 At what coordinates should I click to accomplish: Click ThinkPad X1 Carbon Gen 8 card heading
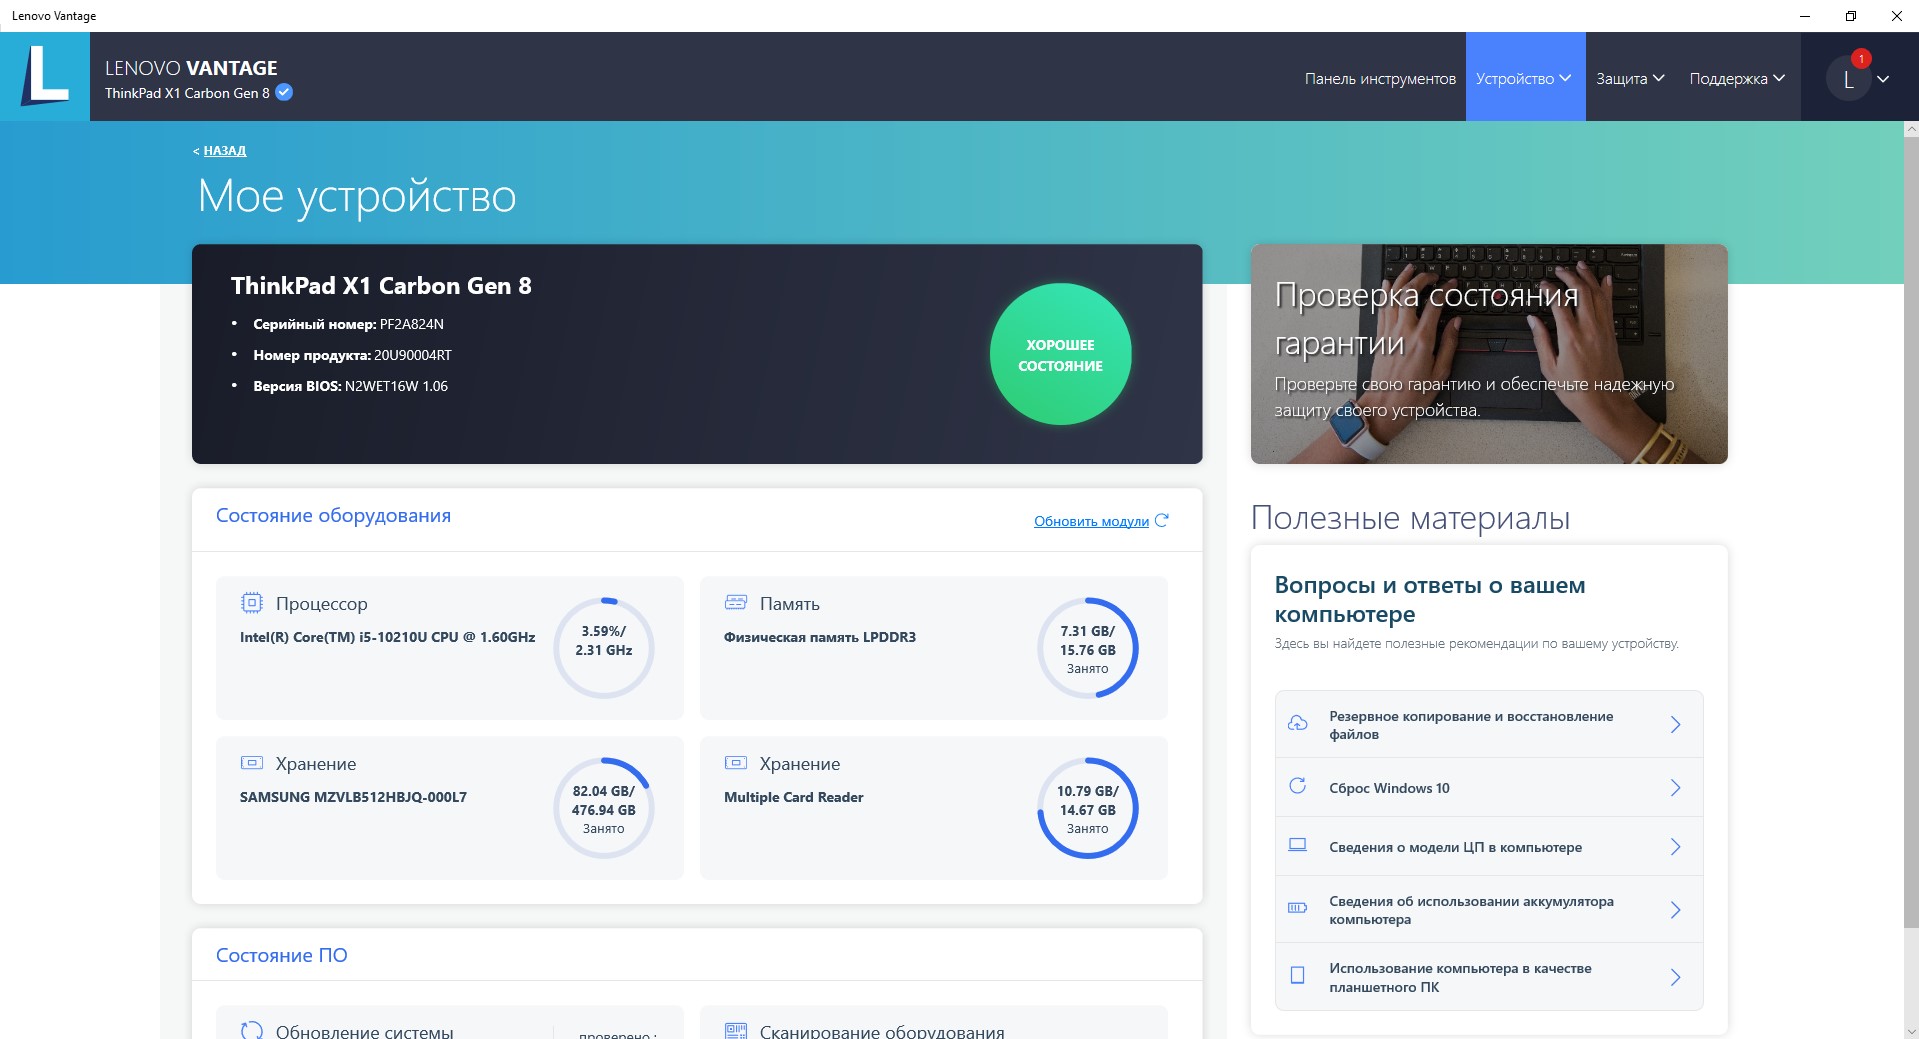tap(381, 286)
